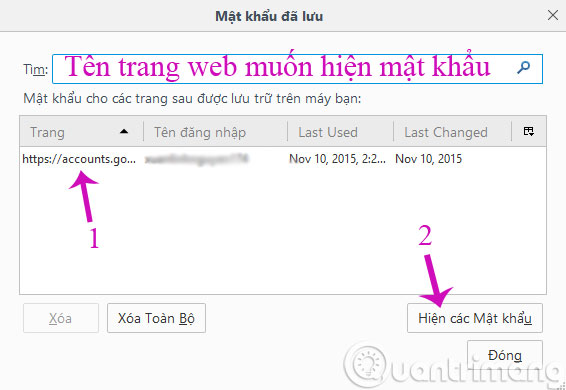Click the Đóng button
Image resolution: width=566 pixels, height=390 pixels.
[505, 355]
